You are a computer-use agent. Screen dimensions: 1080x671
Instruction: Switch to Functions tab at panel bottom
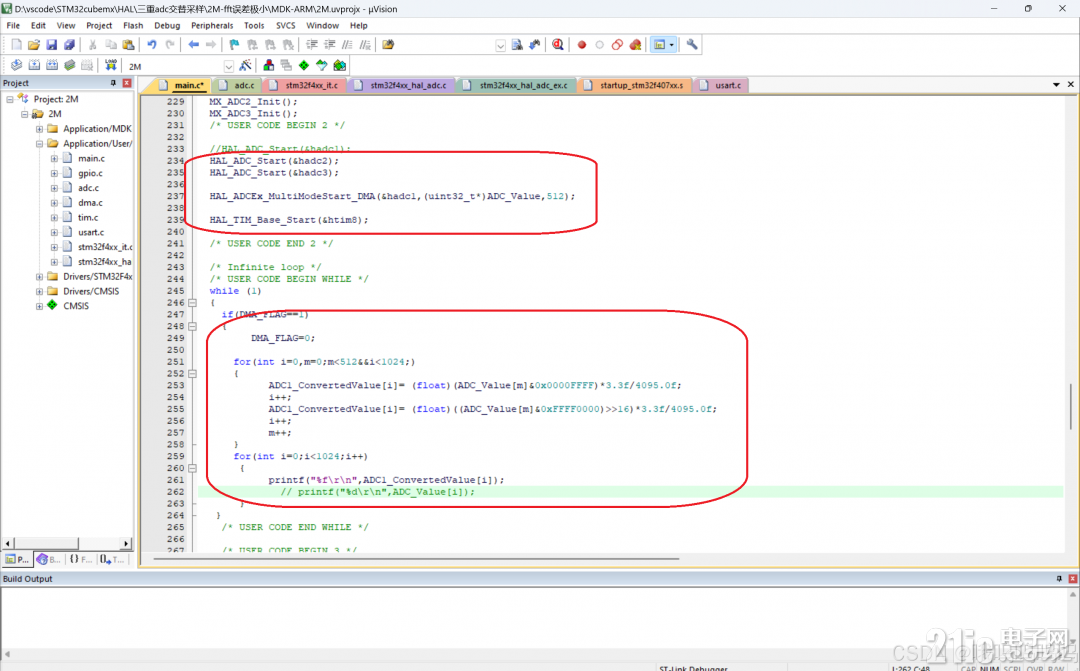(81, 559)
